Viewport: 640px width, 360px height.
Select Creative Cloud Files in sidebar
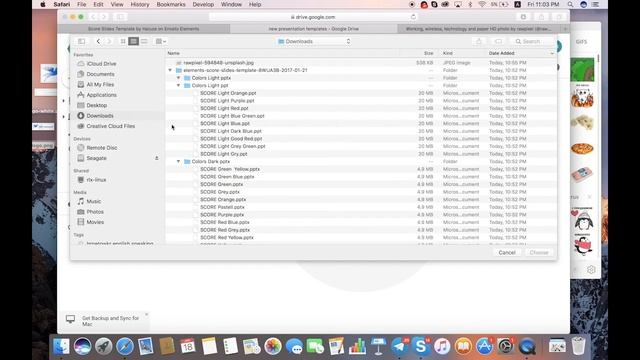click(110, 126)
